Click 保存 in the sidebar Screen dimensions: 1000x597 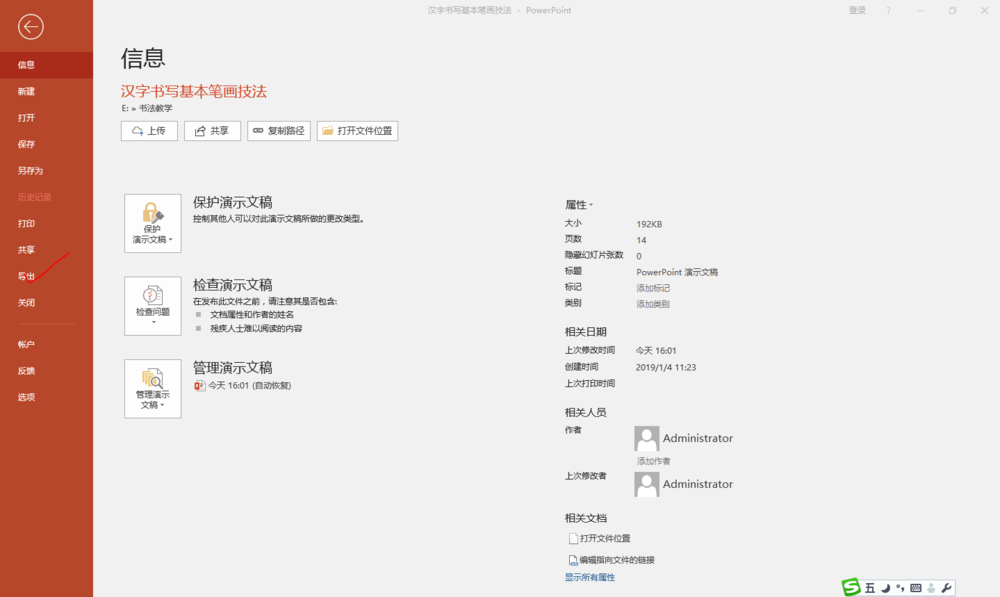46,144
